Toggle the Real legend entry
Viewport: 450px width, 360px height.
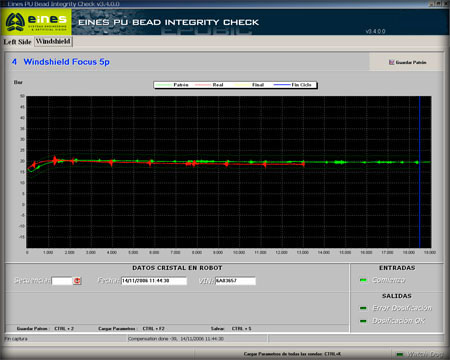(209, 85)
